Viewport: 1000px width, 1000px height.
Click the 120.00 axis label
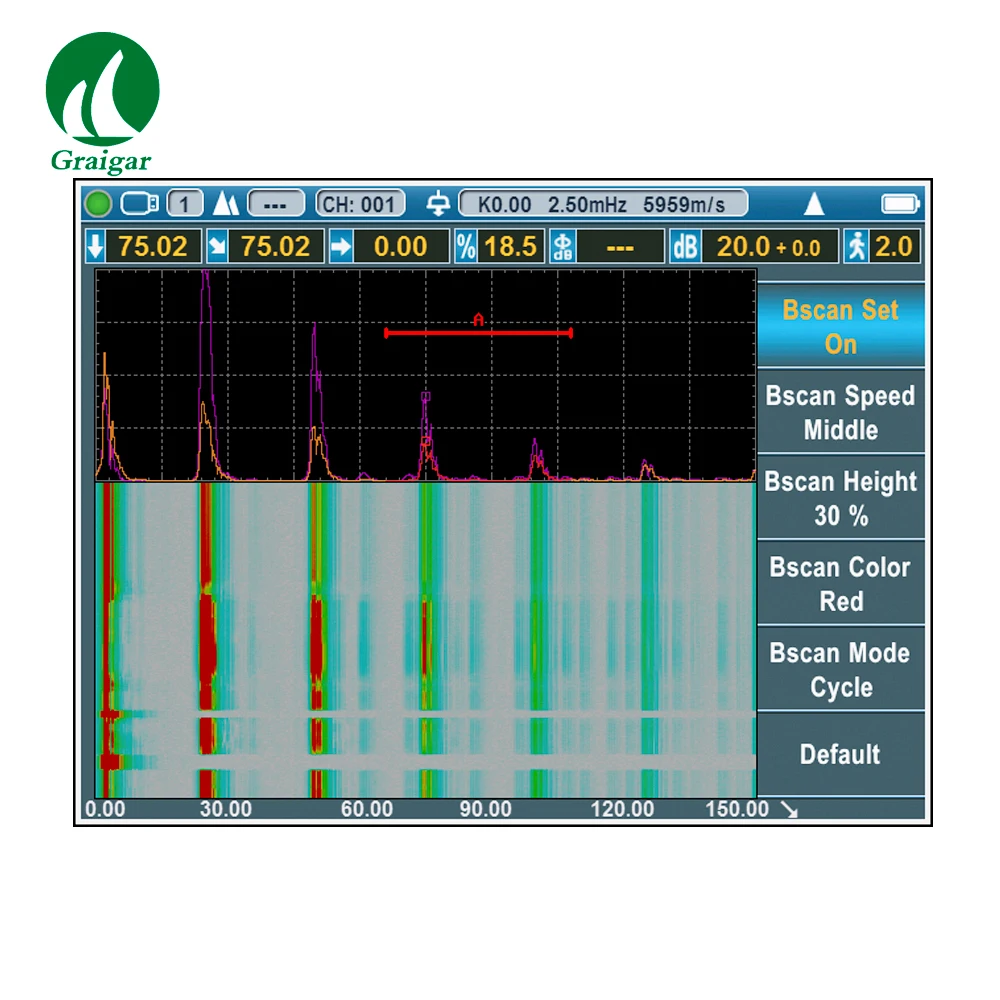tap(622, 809)
